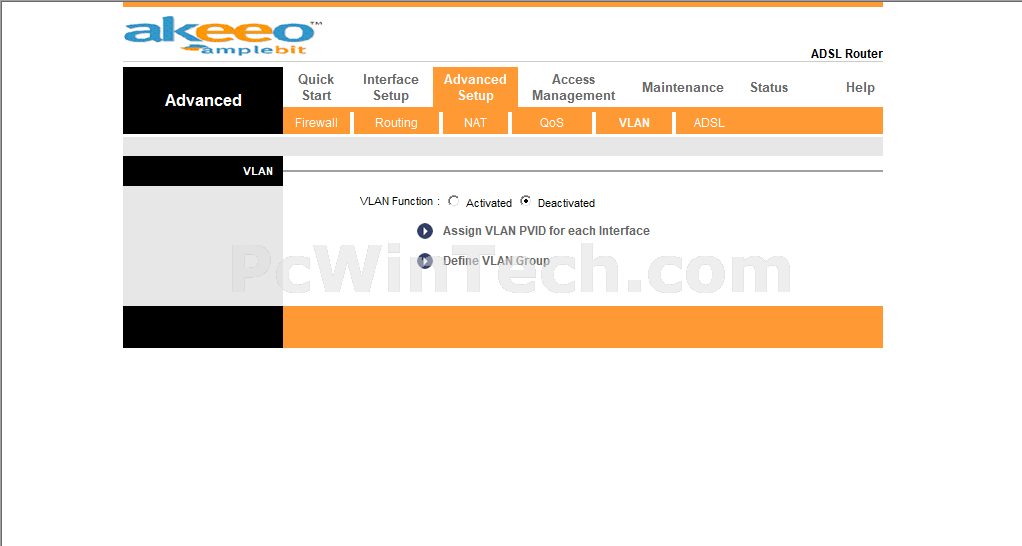Select the Deactivated radio button
1022x546 pixels.
[x=525, y=201]
